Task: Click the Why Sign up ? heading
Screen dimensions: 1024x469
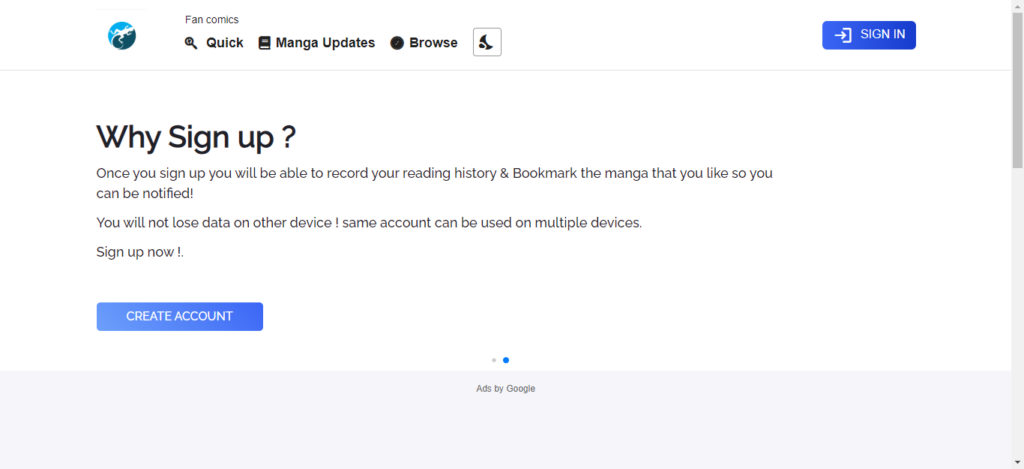Action: pyautogui.click(x=196, y=137)
